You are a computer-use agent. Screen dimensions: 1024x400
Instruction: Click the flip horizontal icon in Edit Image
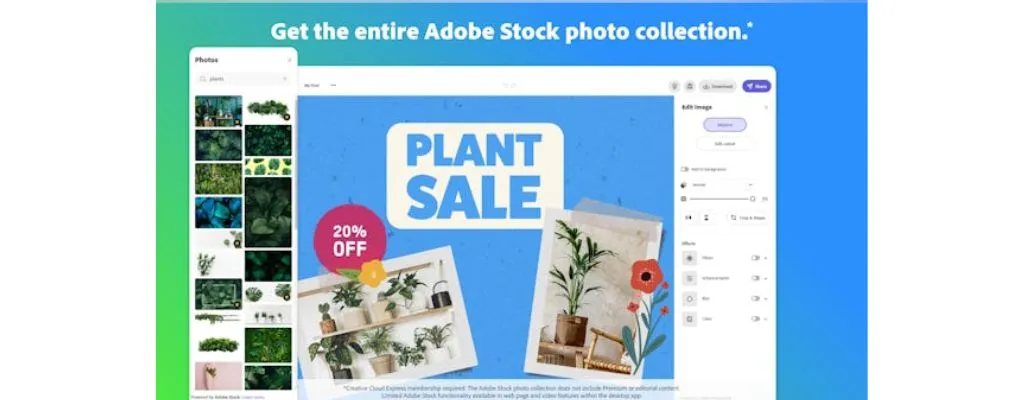(x=689, y=218)
